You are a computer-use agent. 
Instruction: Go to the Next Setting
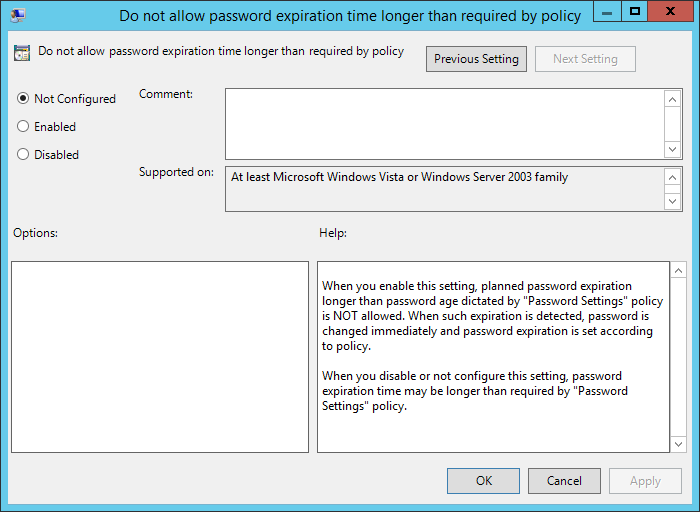click(x=585, y=59)
